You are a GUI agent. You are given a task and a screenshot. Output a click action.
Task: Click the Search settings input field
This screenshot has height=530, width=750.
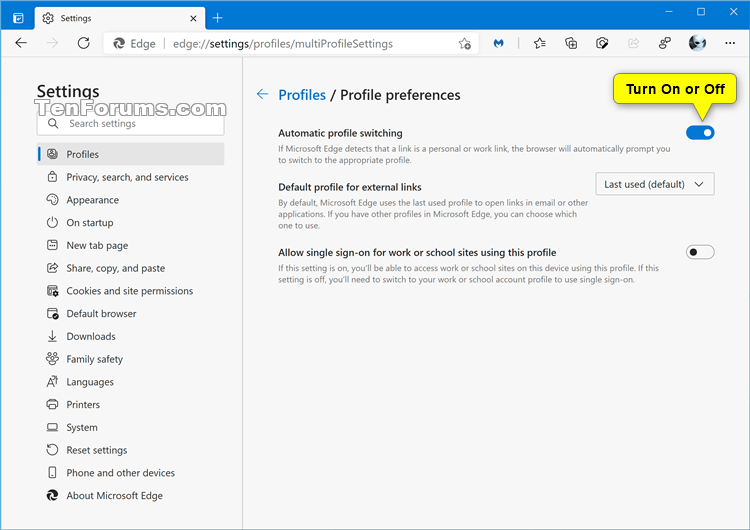coord(131,124)
